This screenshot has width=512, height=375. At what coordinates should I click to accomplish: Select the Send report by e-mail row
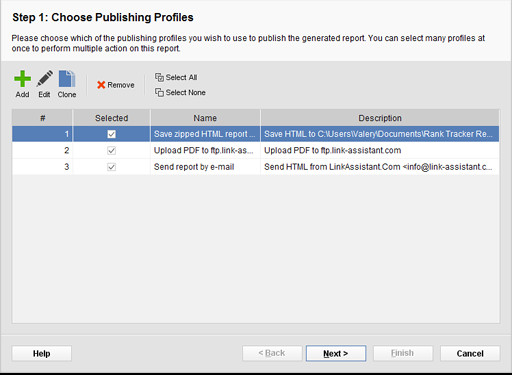tap(256, 167)
